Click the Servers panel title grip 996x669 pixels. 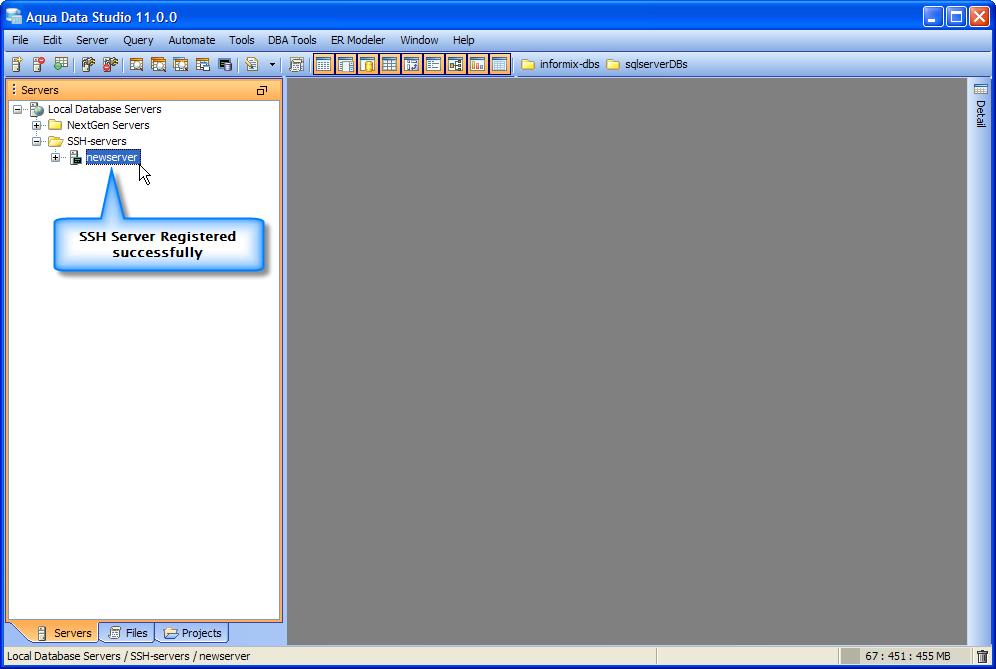click(x=13, y=90)
